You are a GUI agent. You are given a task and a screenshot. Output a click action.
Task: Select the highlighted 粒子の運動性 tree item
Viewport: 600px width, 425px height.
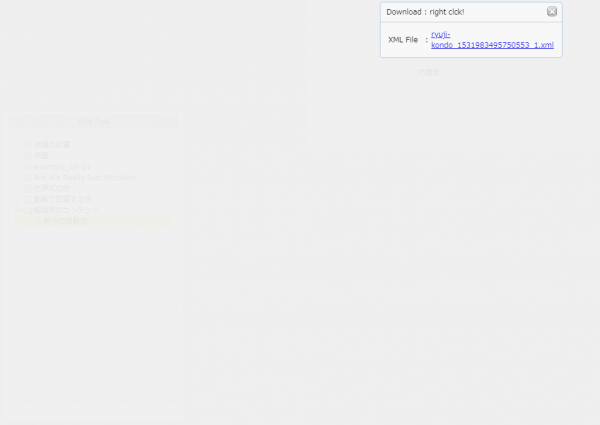click(65, 221)
